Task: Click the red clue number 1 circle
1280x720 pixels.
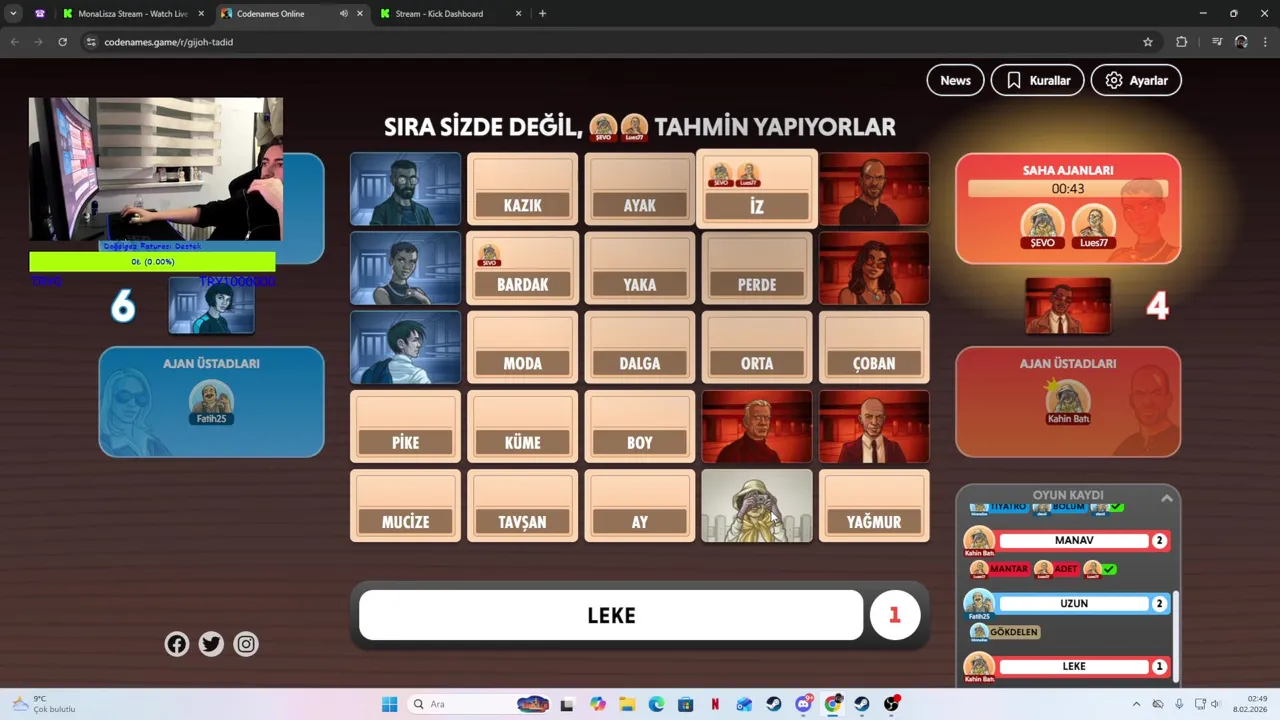Action: click(x=895, y=615)
